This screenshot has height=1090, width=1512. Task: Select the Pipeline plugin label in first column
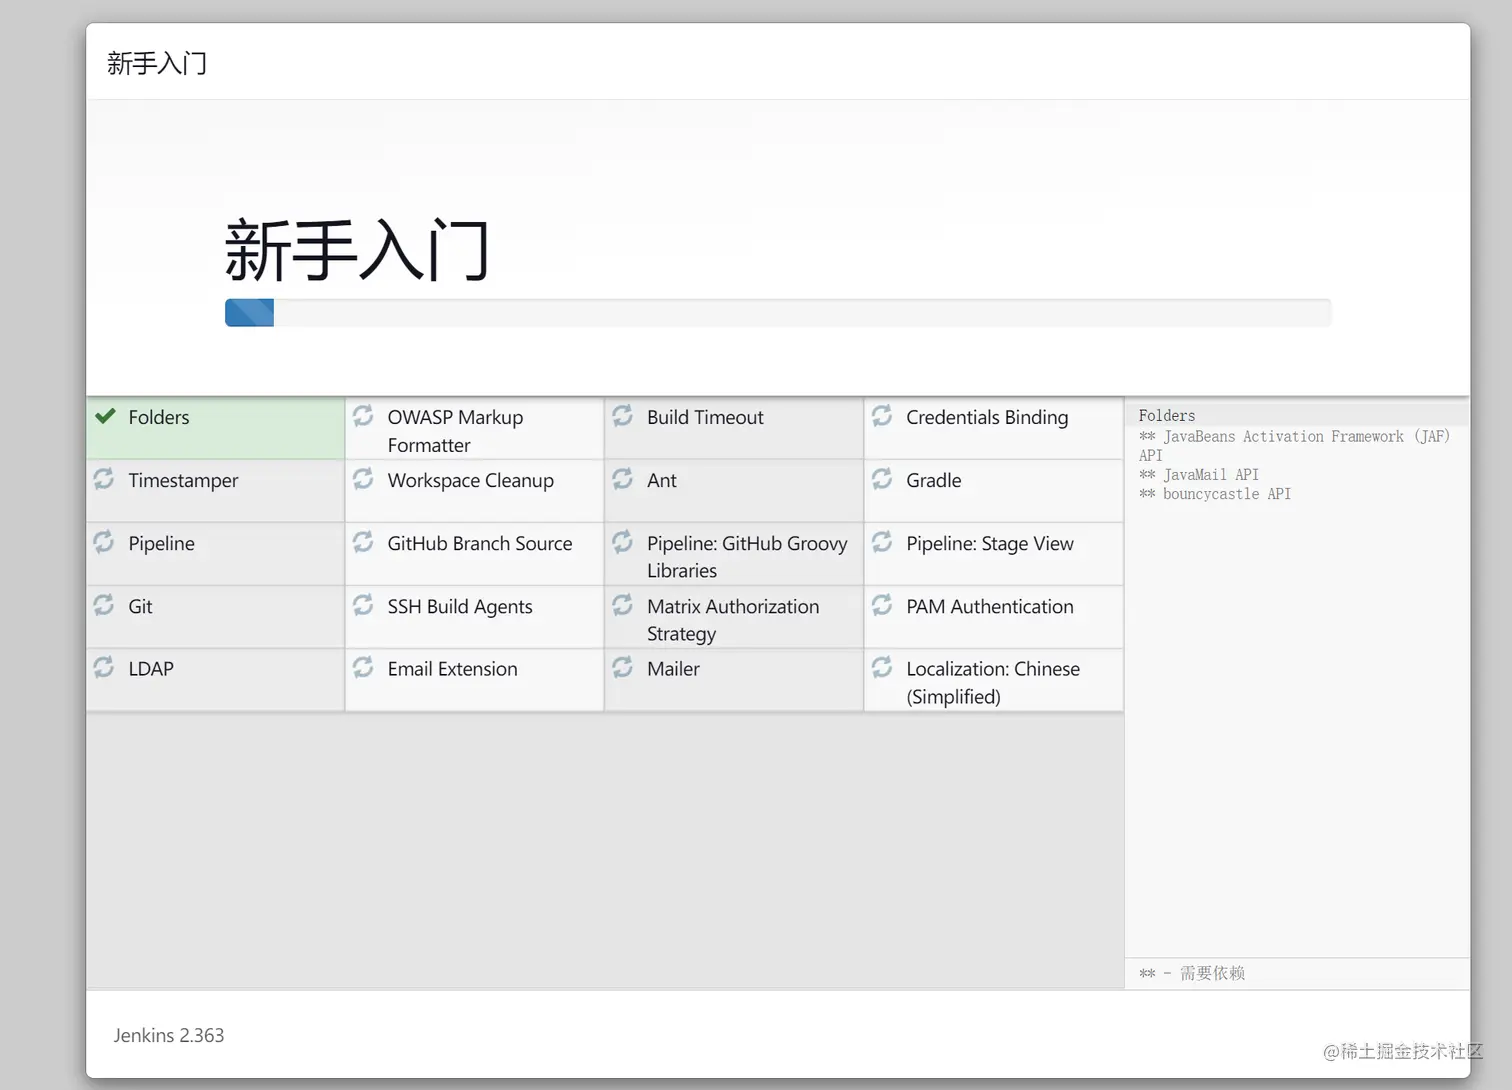(161, 544)
